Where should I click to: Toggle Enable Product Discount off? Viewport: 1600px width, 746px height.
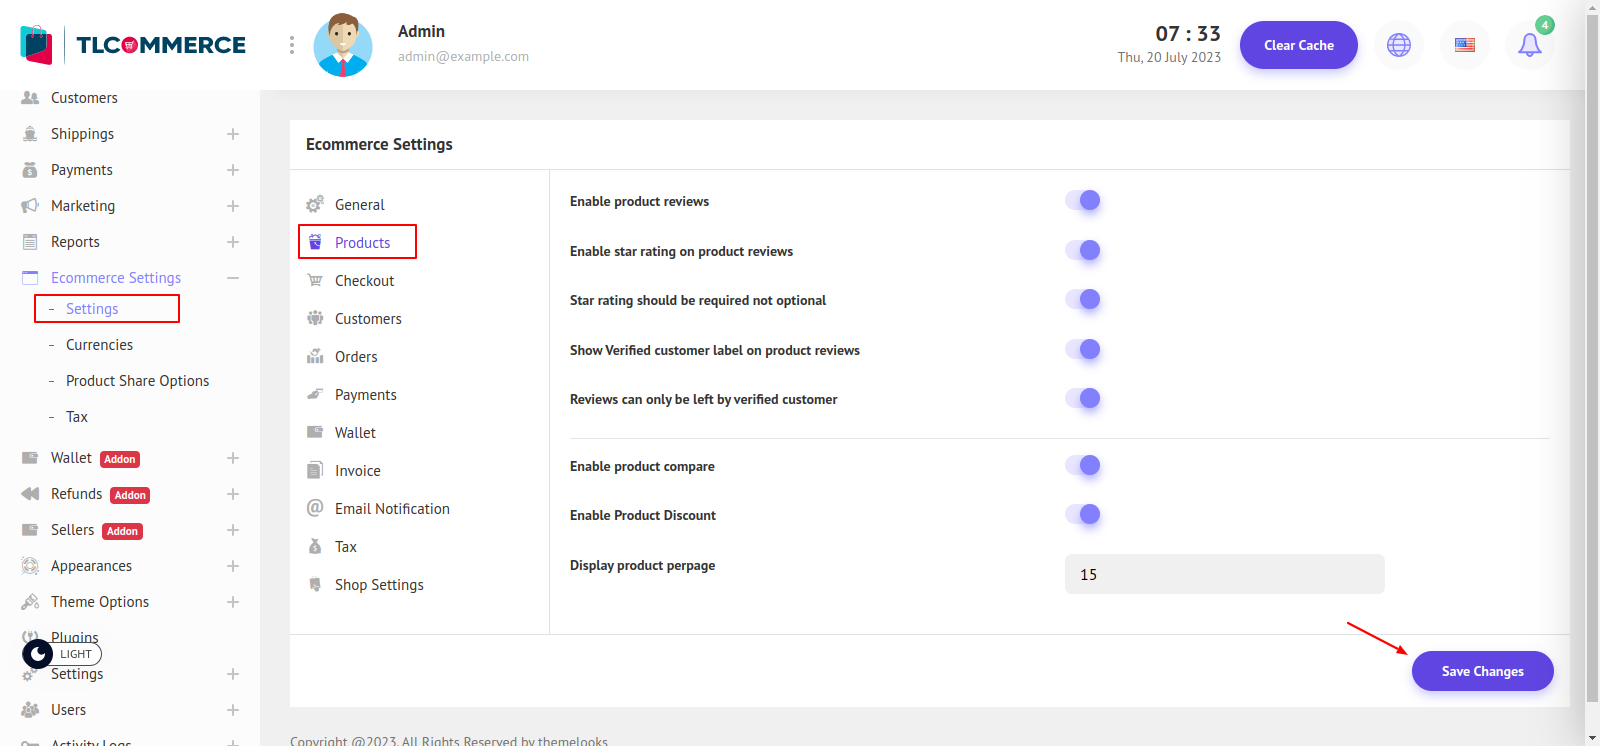[x=1083, y=515]
